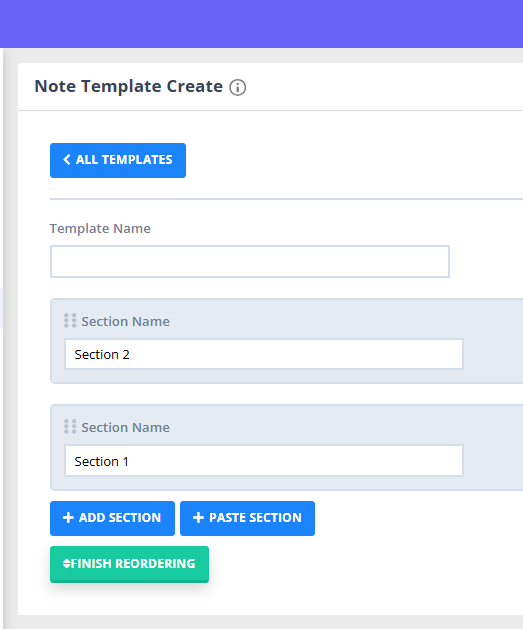Click the back chevron on All Templates
The width and height of the screenshot is (523, 629).
coord(67,160)
